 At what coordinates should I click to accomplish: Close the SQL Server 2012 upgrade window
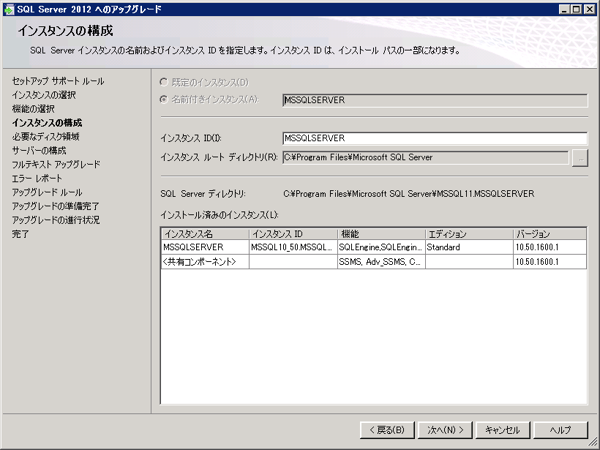589,9
